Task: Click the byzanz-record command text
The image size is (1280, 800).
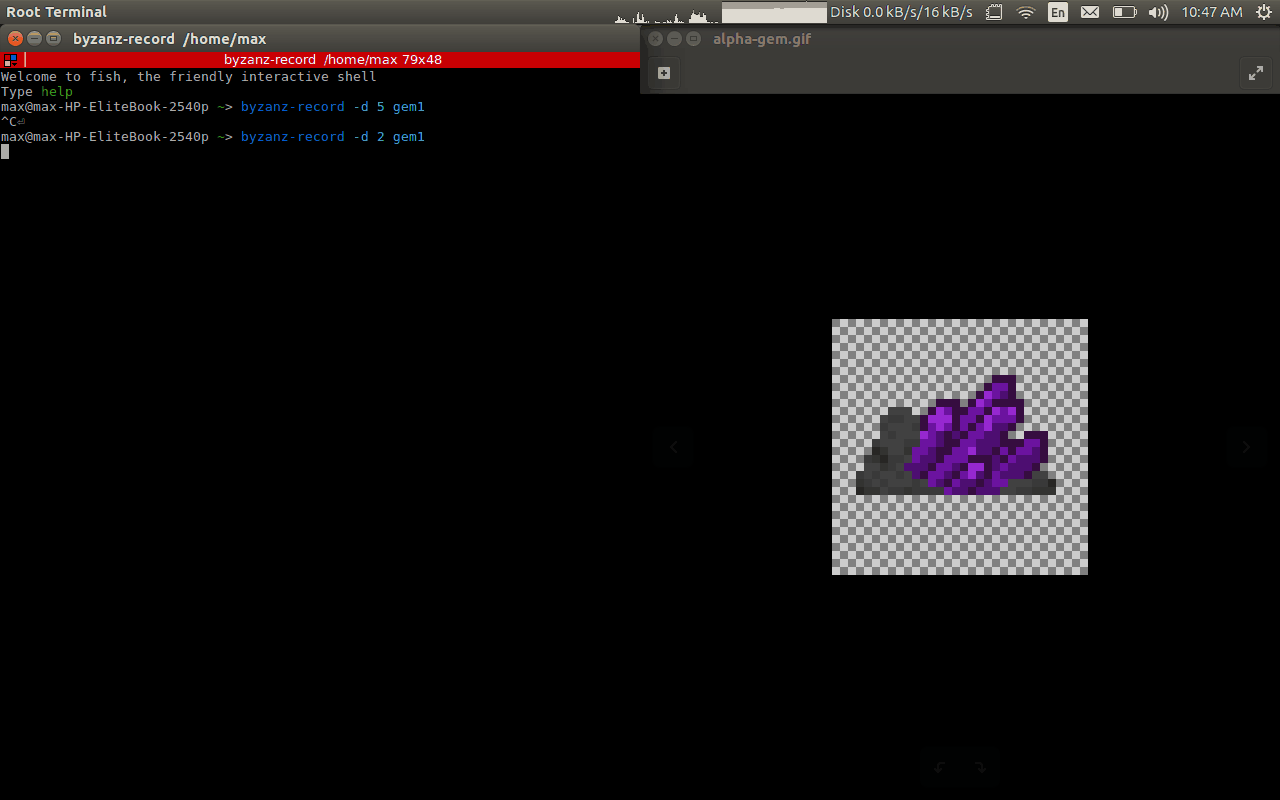Action: [292, 136]
